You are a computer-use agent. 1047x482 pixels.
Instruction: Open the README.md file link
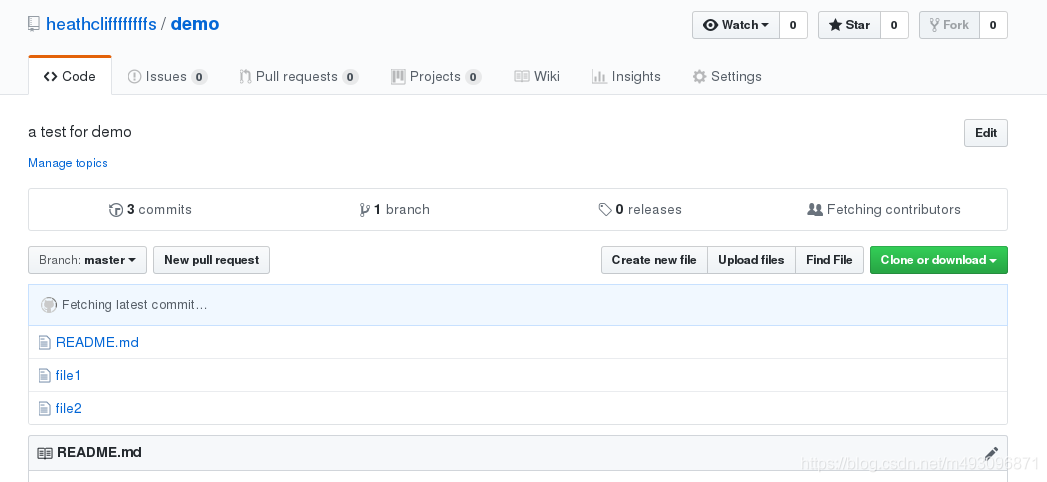(97, 342)
